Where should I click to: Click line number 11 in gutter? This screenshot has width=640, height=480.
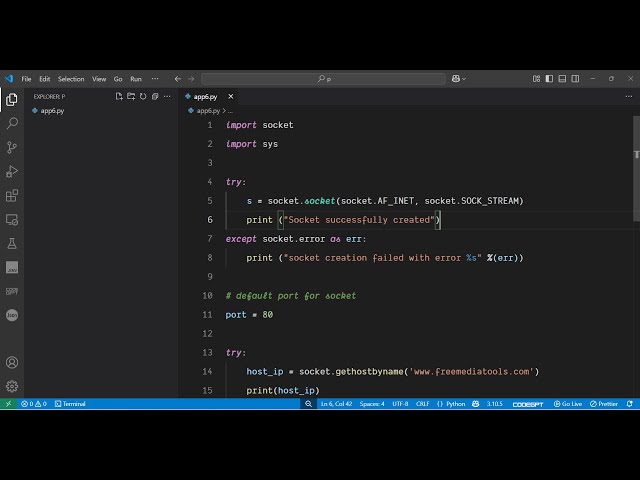[207, 315]
